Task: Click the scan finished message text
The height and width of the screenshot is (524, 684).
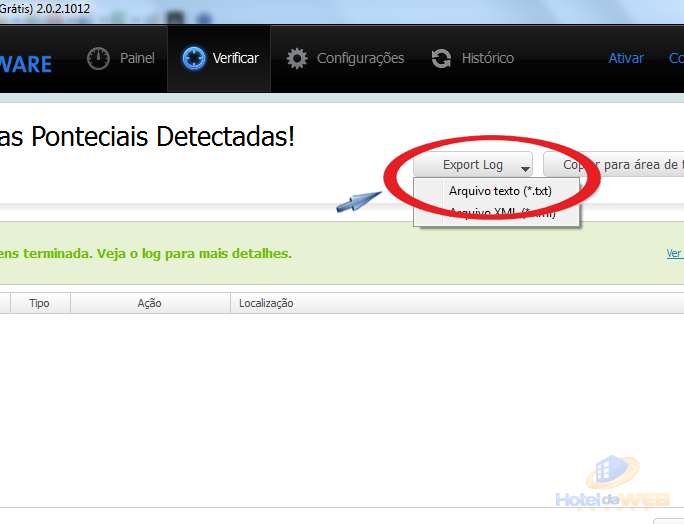Action: 146,253
